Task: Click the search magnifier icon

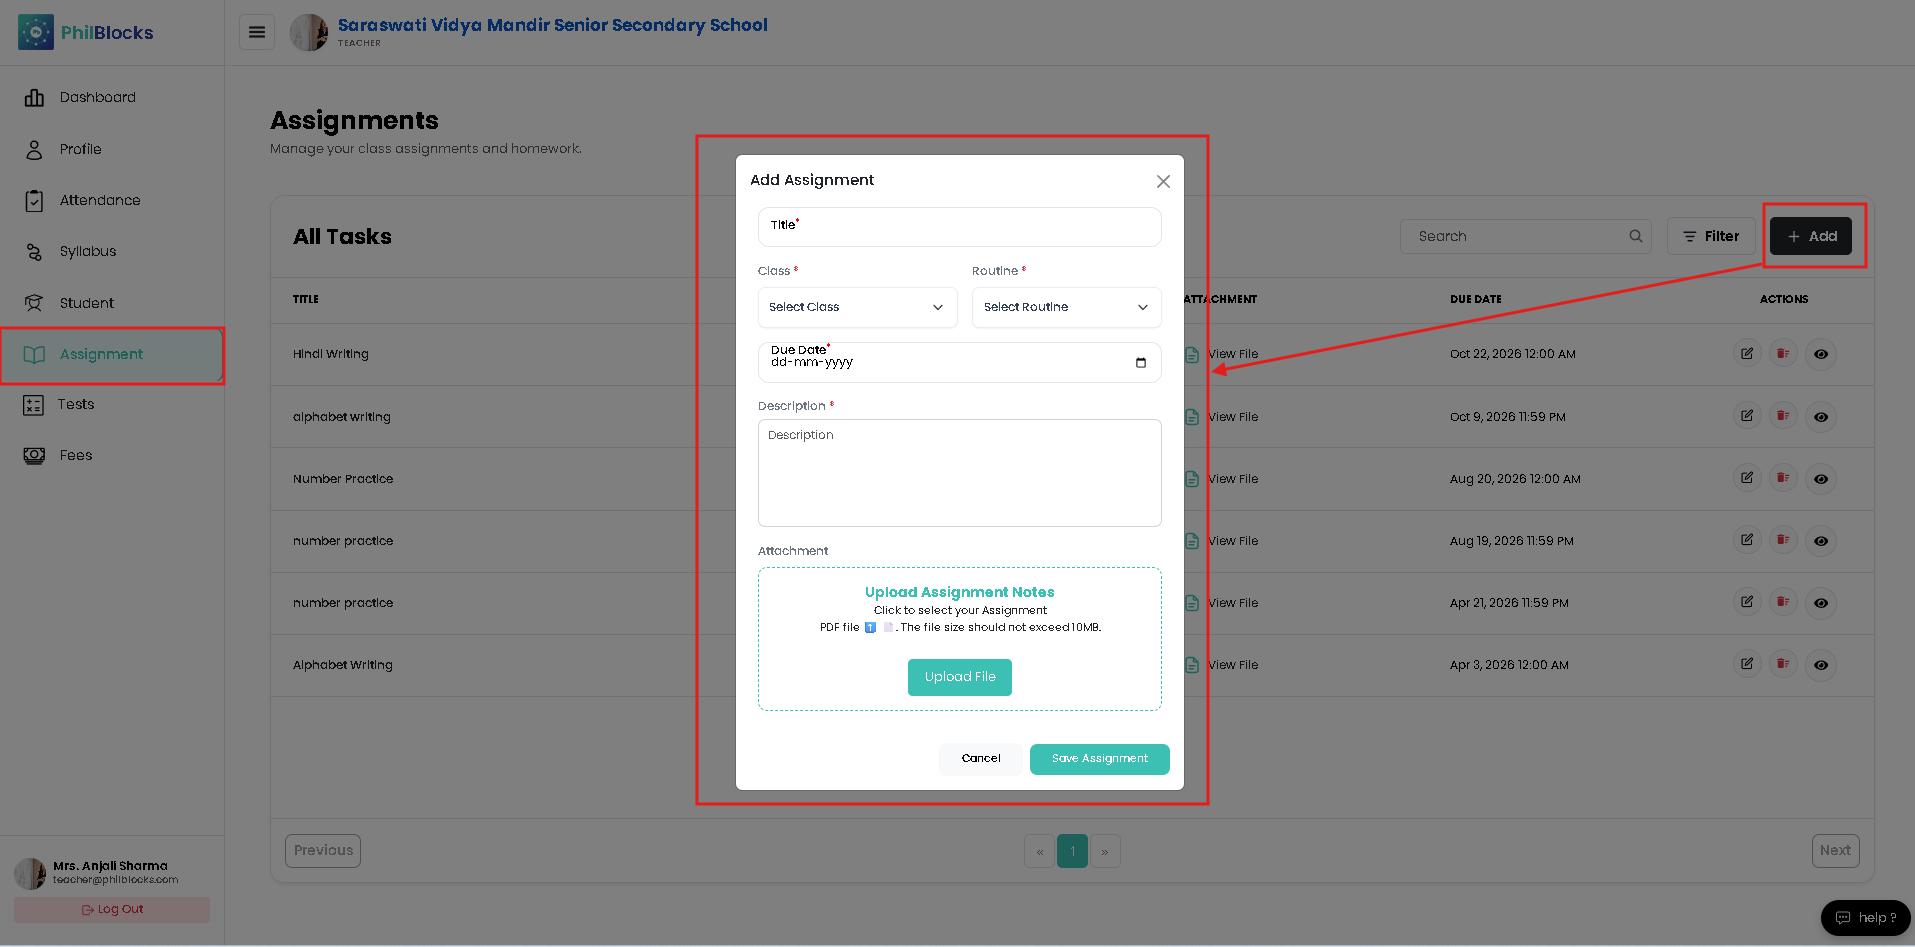Action: (x=1636, y=236)
